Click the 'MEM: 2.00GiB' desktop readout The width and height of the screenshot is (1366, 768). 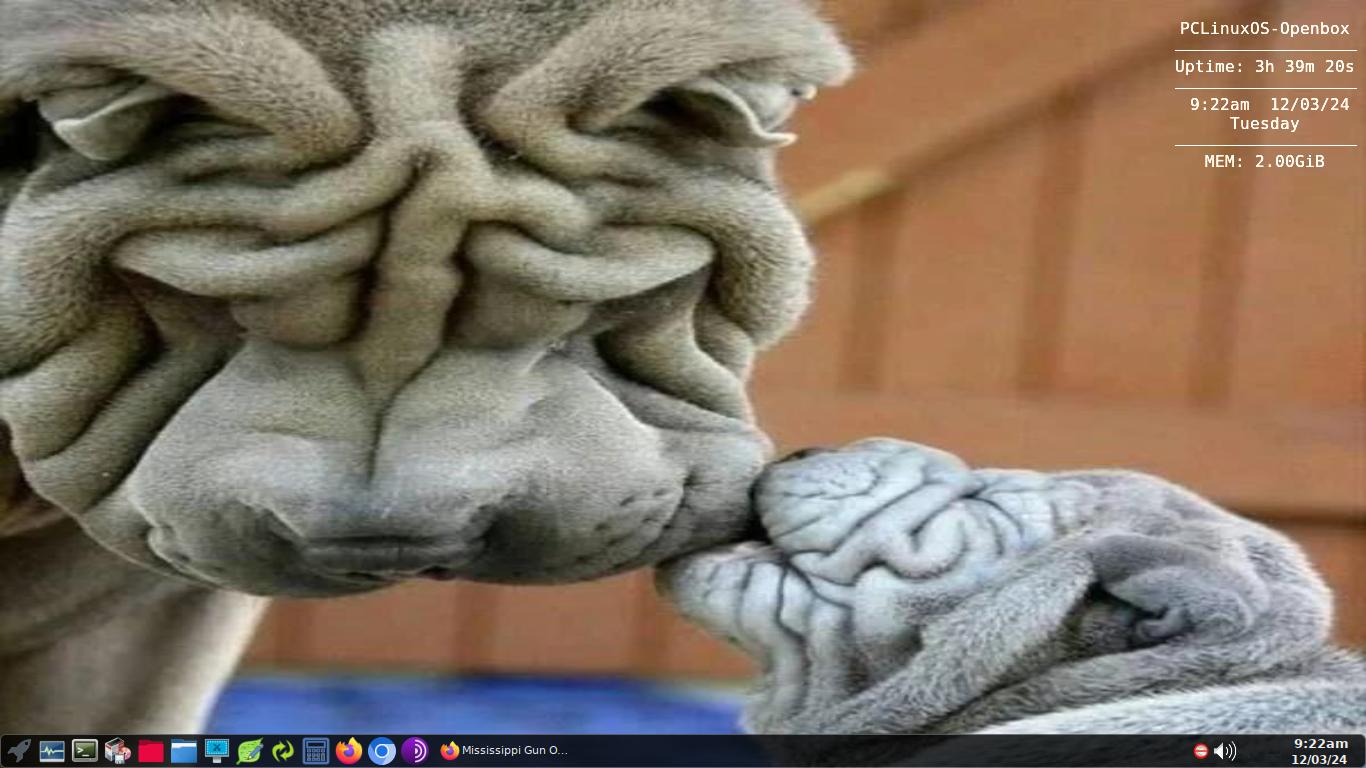point(1264,161)
